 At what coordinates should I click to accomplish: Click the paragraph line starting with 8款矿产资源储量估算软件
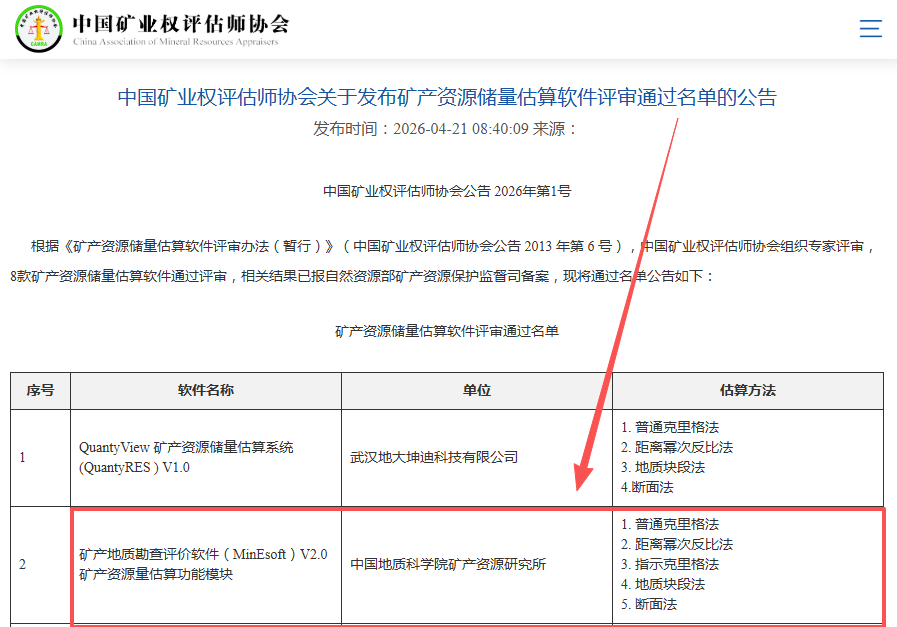click(363, 276)
